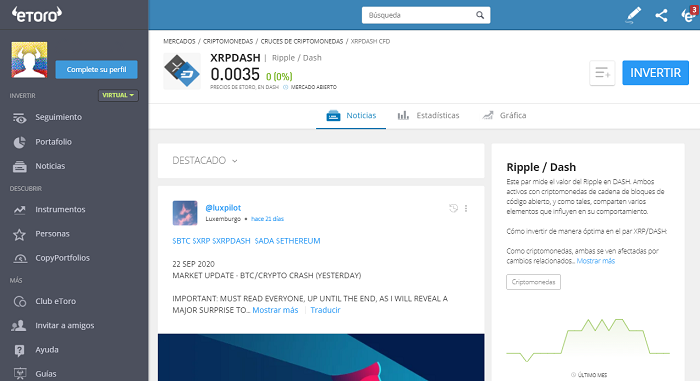The height and width of the screenshot is (381, 700).
Task: Click the Instrumentos trend line icon
Action: [19, 209]
